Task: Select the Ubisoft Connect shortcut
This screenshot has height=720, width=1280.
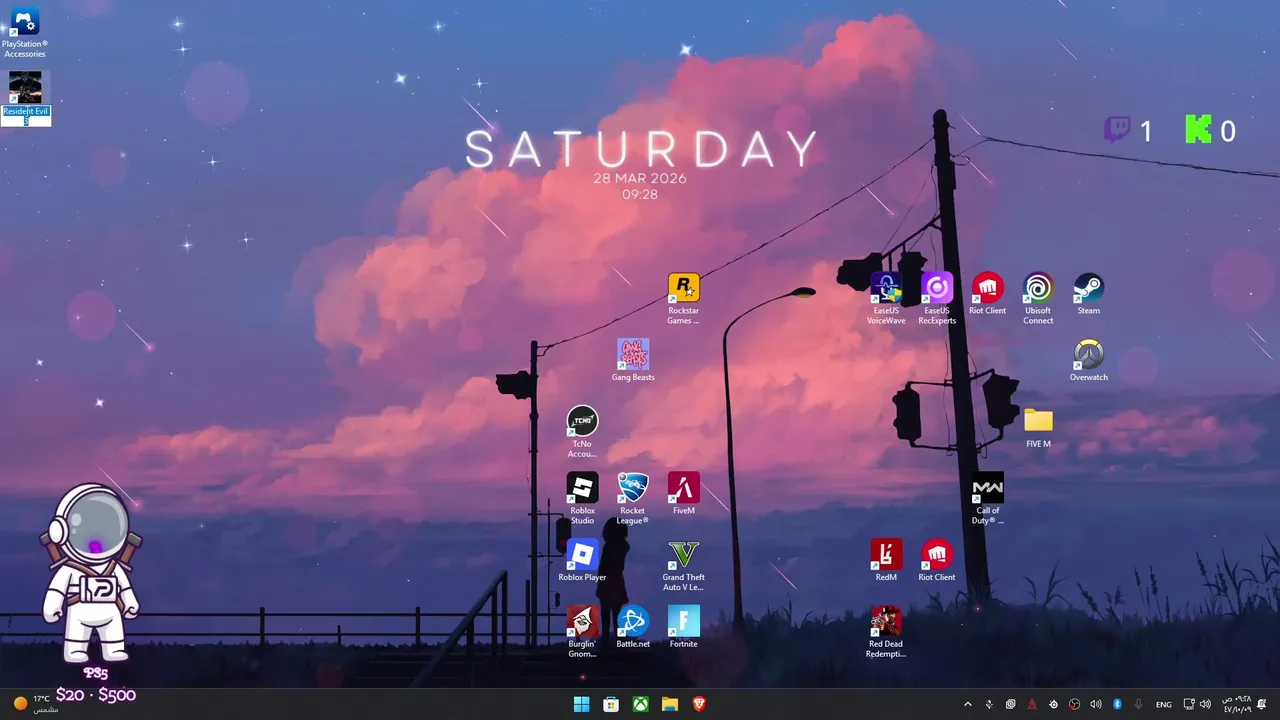Action: 1038,298
